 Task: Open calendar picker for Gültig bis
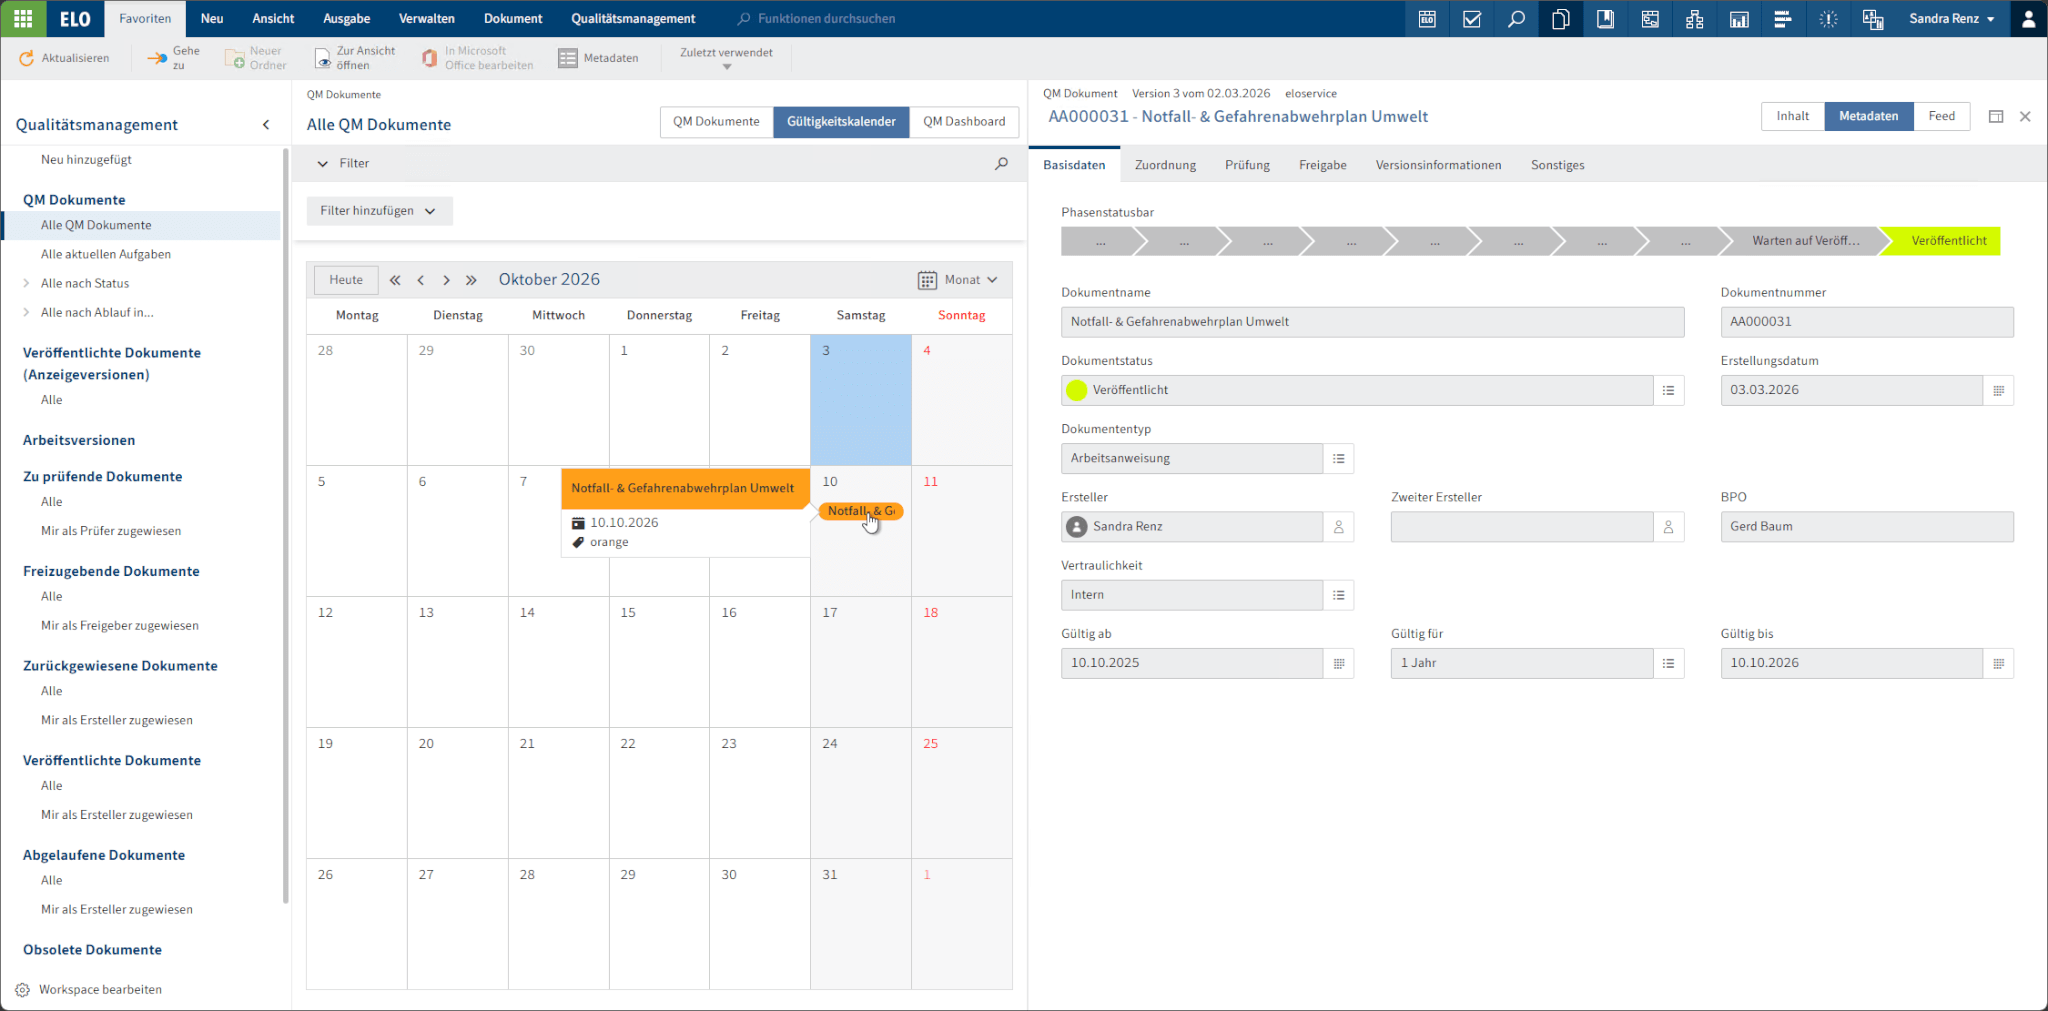[x=1998, y=664]
